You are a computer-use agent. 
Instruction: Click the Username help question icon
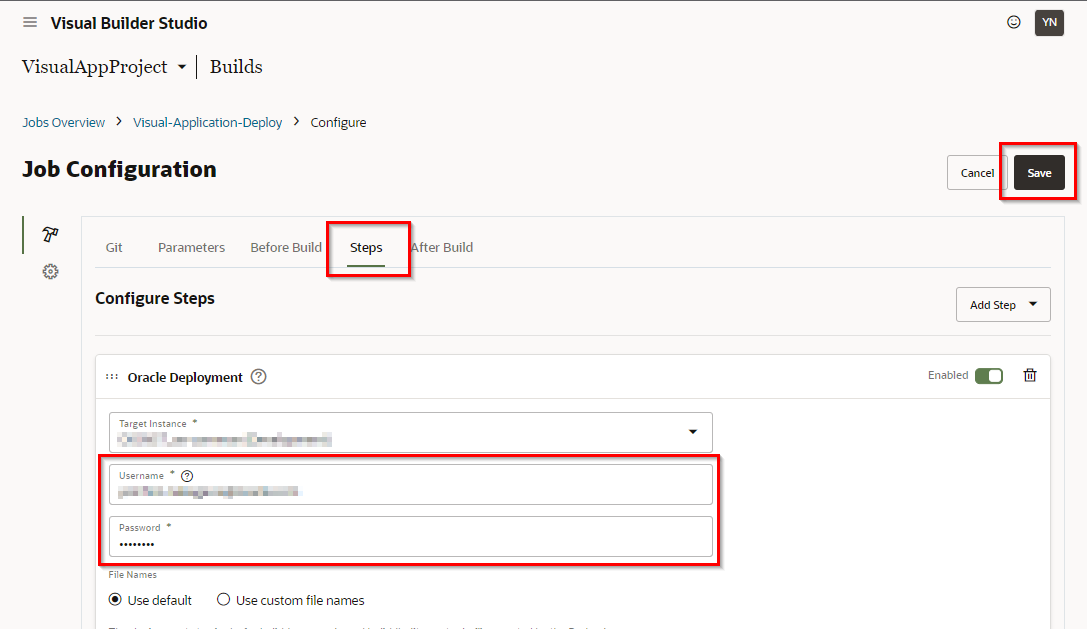pos(186,476)
